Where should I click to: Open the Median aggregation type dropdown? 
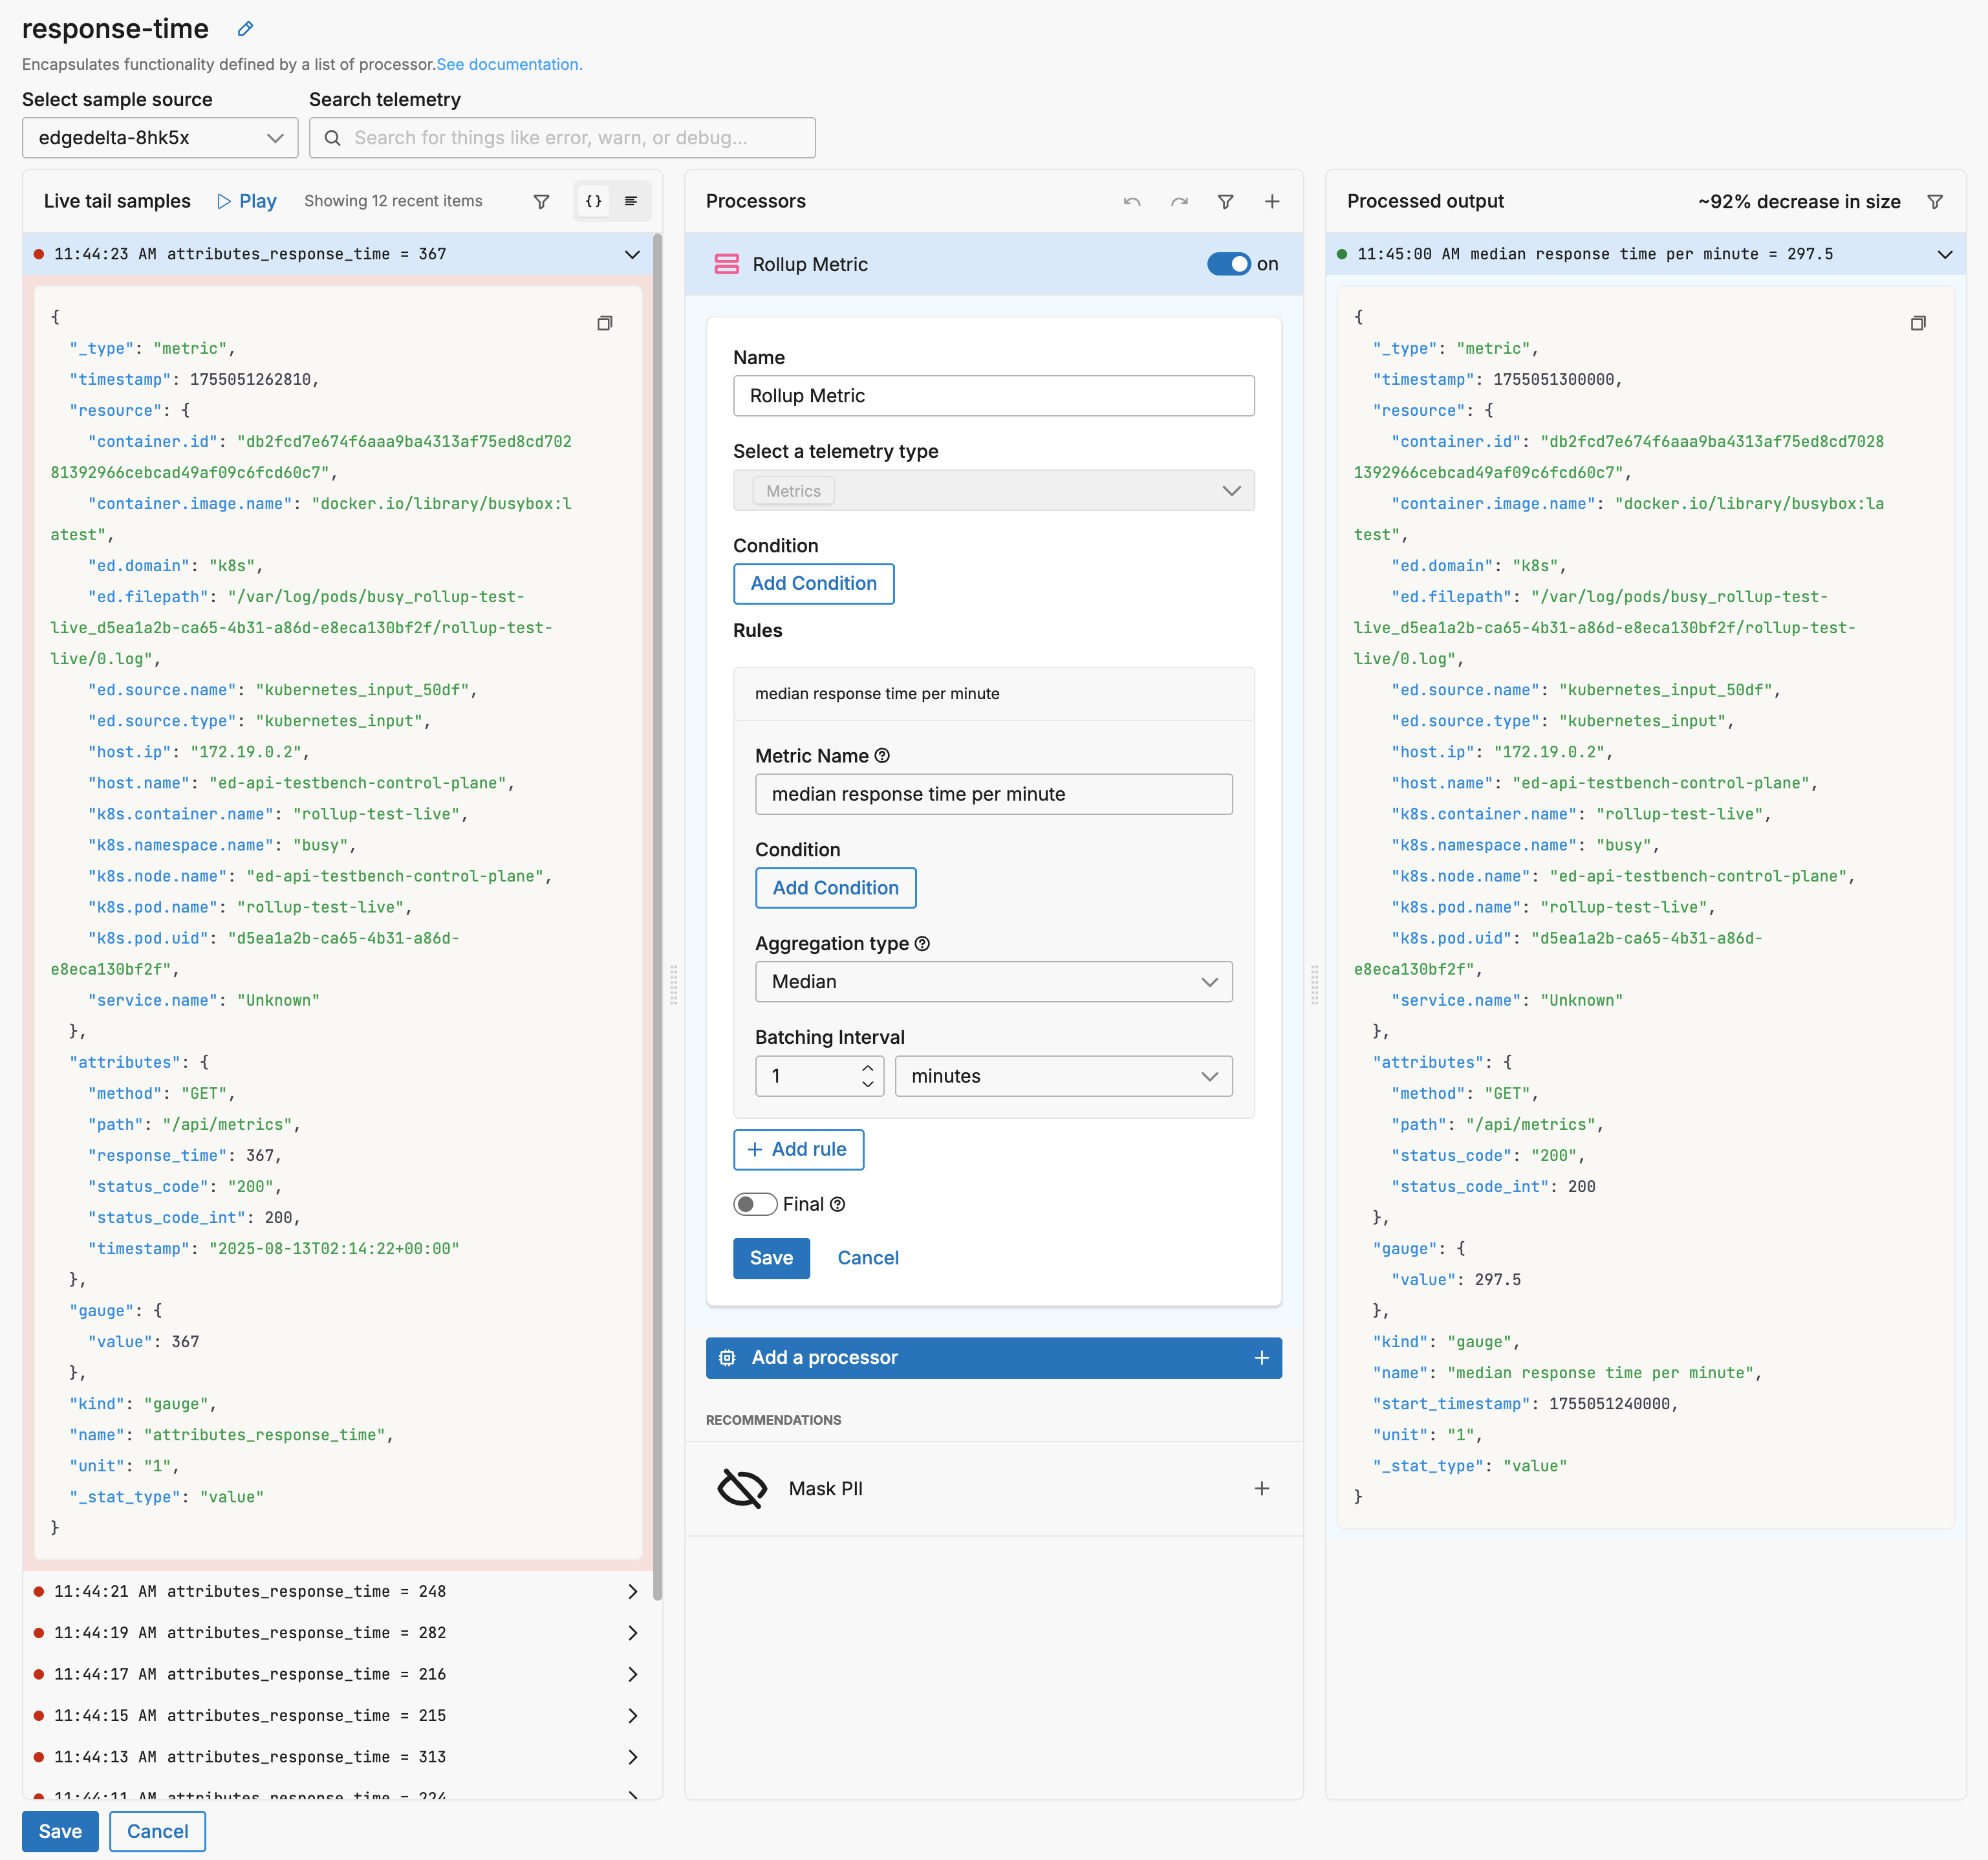[993, 982]
